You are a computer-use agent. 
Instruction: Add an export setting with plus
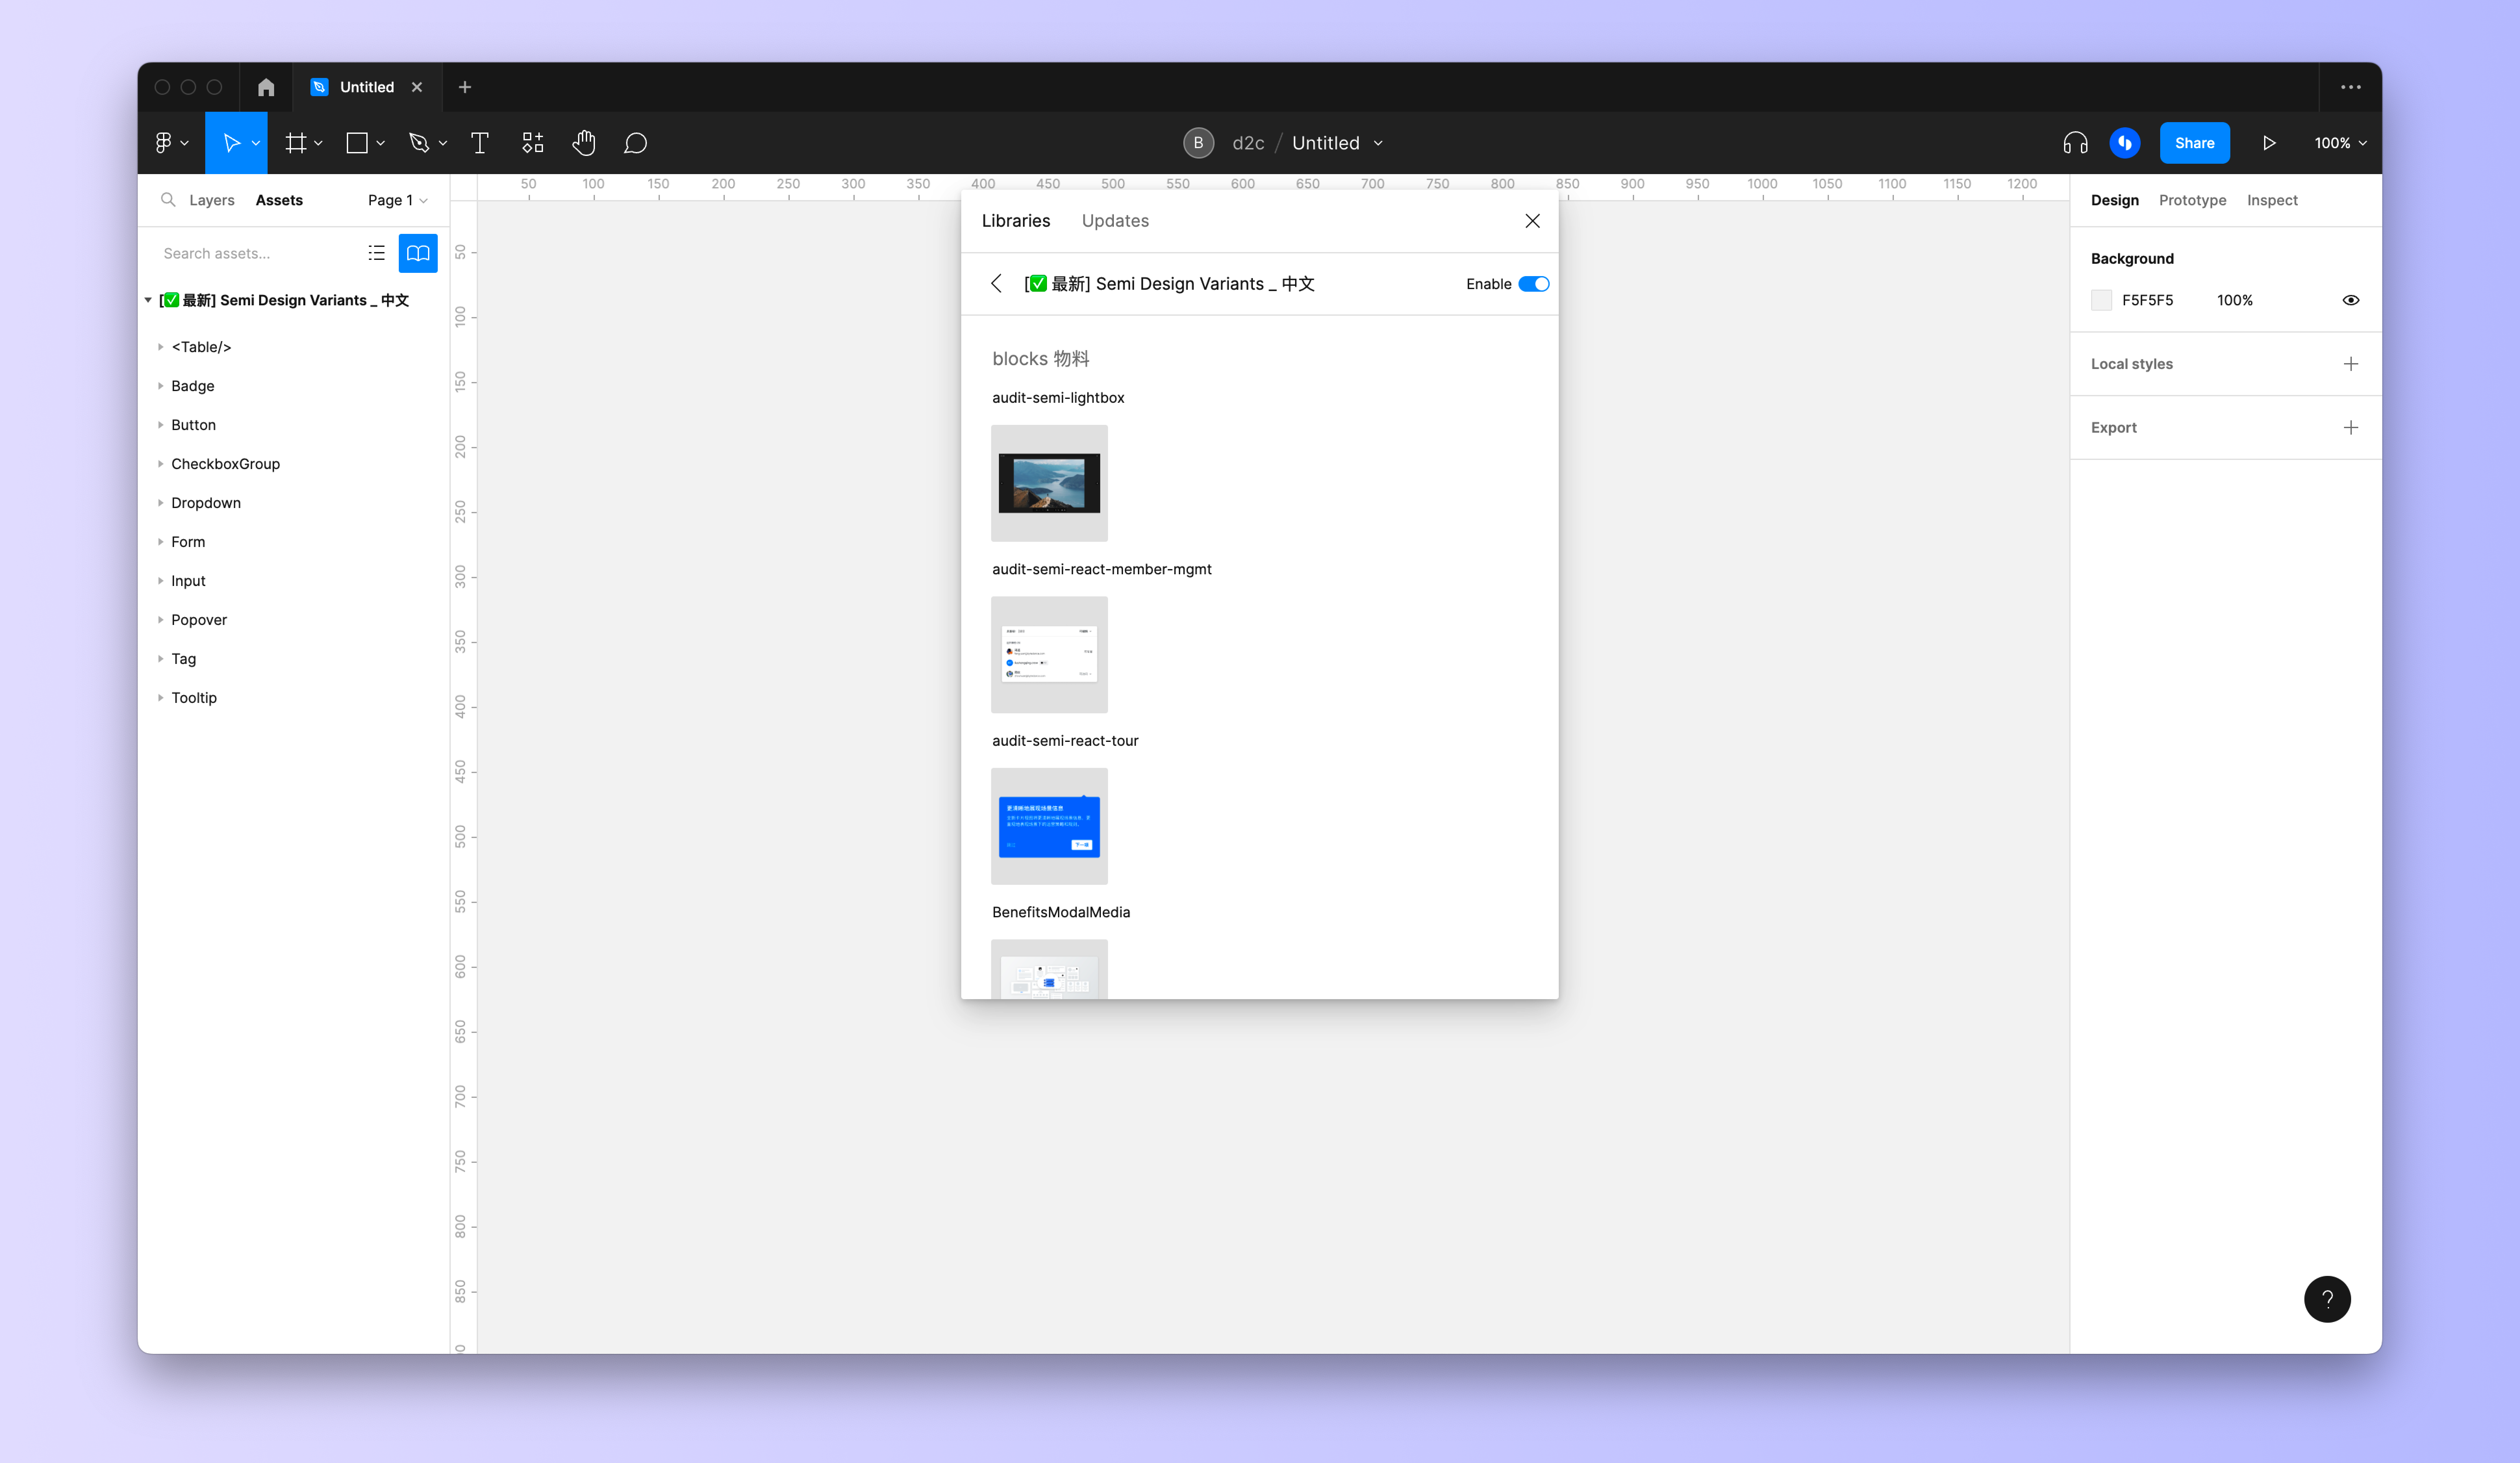click(2351, 428)
